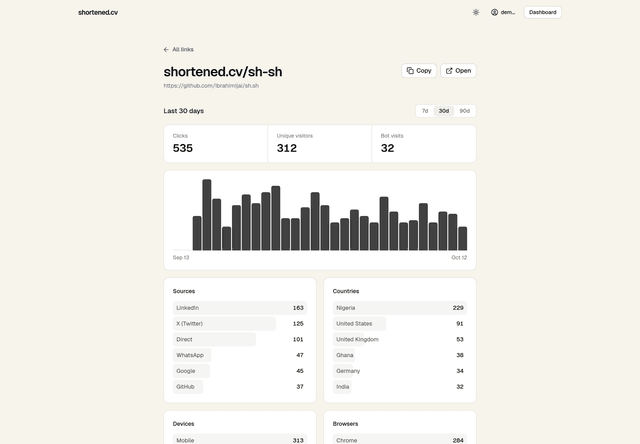
Task: Click the Bot visits 32 card
Action: click(x=424, y=144)
